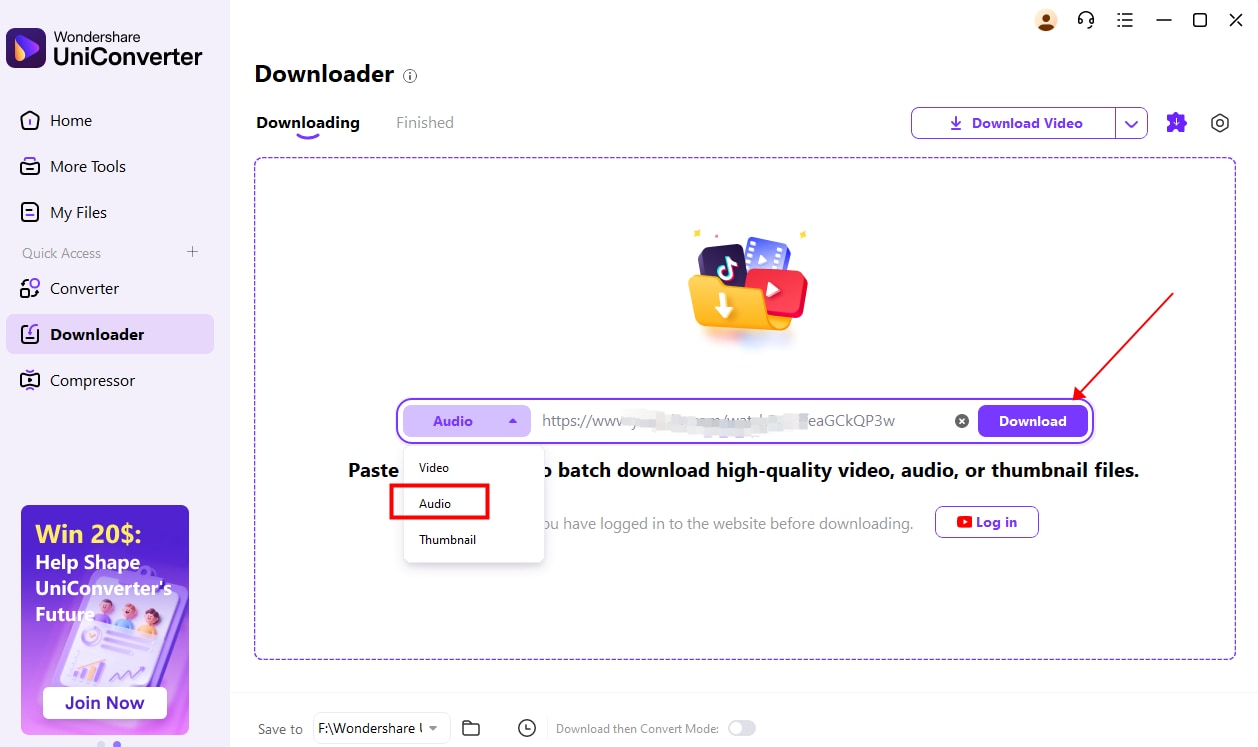The width and height of the screenshot is (1258, 747).
Task: Click the Download Video button
Action: tap(1013, 123)
